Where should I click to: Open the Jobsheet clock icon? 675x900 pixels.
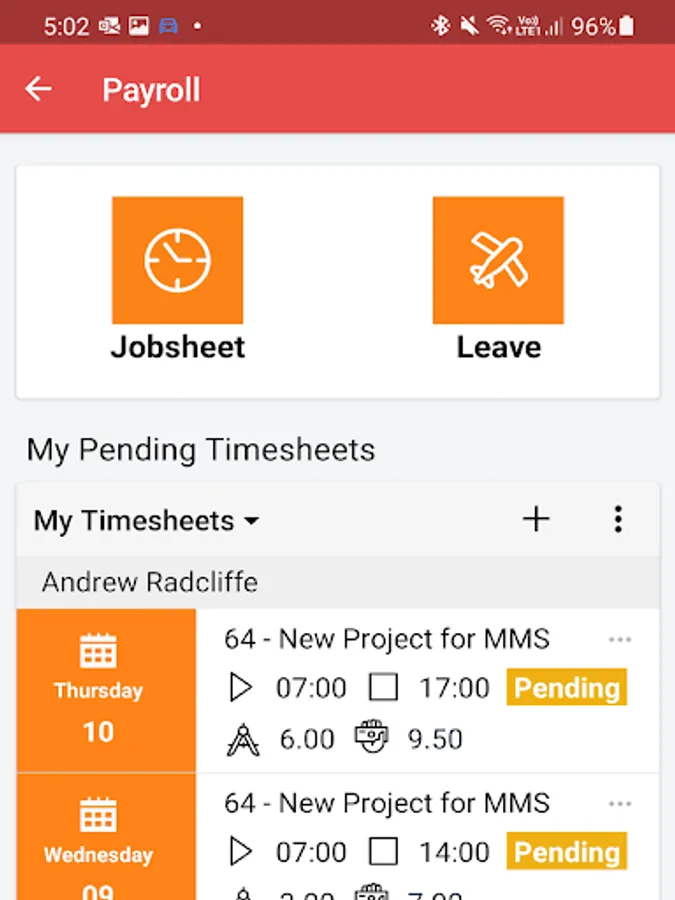(x=178, y=259)
